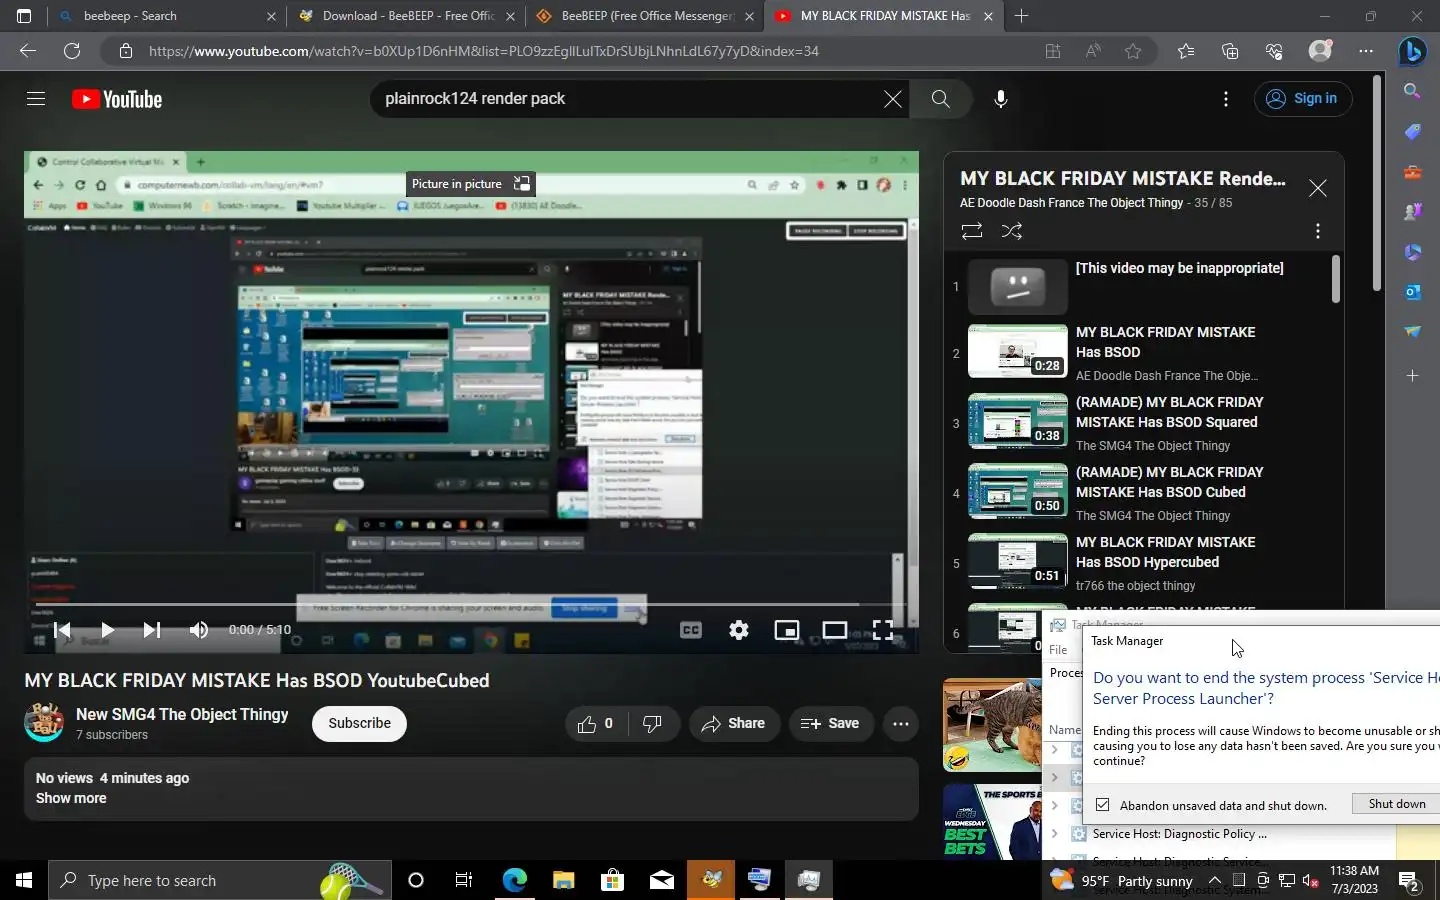Go to the YouTube home logo
Image resolution: width=1440 pixels, height=900 pixels.
pos(117,99)
